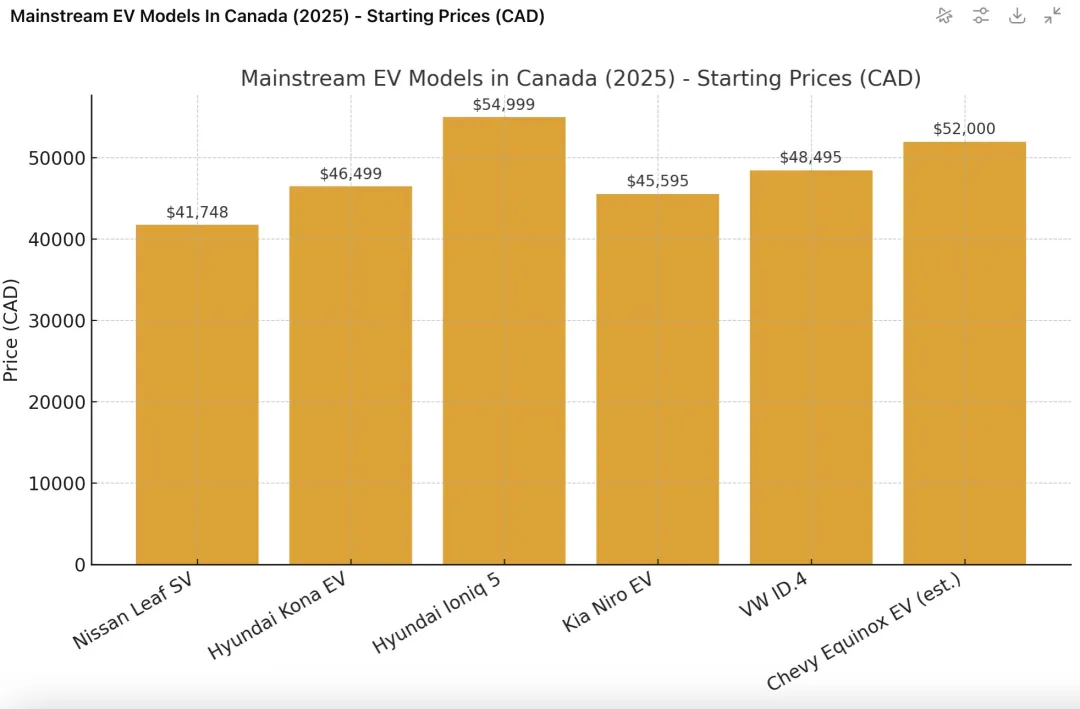The height and width of the screenshot is (709, 1080).
Task: Click the Price (CAD) axis title
Action: pos(10,330)
